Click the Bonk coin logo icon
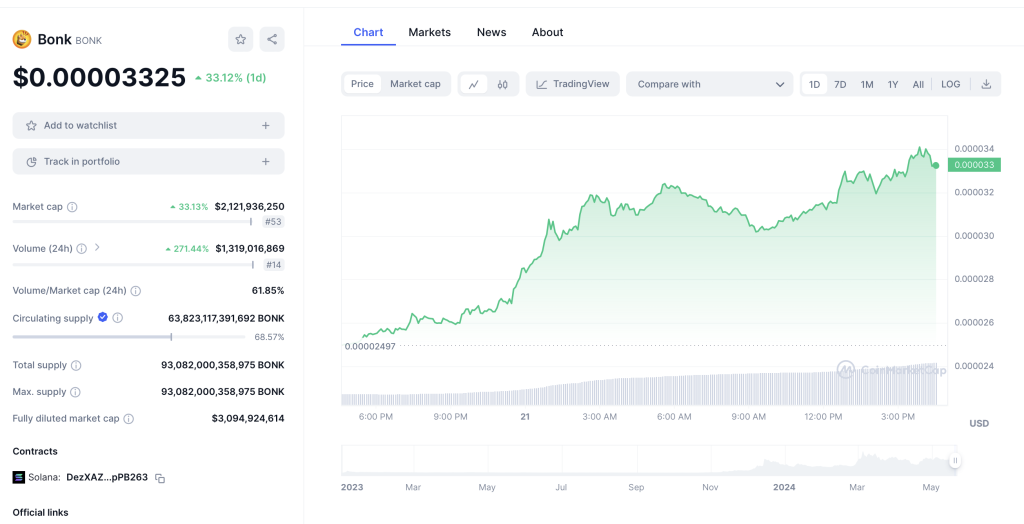Viewport: 1024px width, 524px height. [x=22, y=39]
